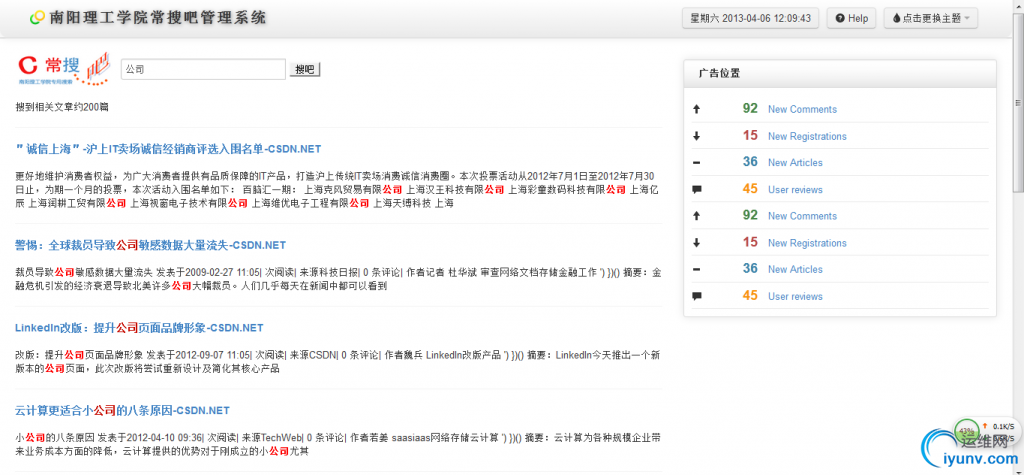
Task: Click the first User reviews link
Action: point(795,189)
